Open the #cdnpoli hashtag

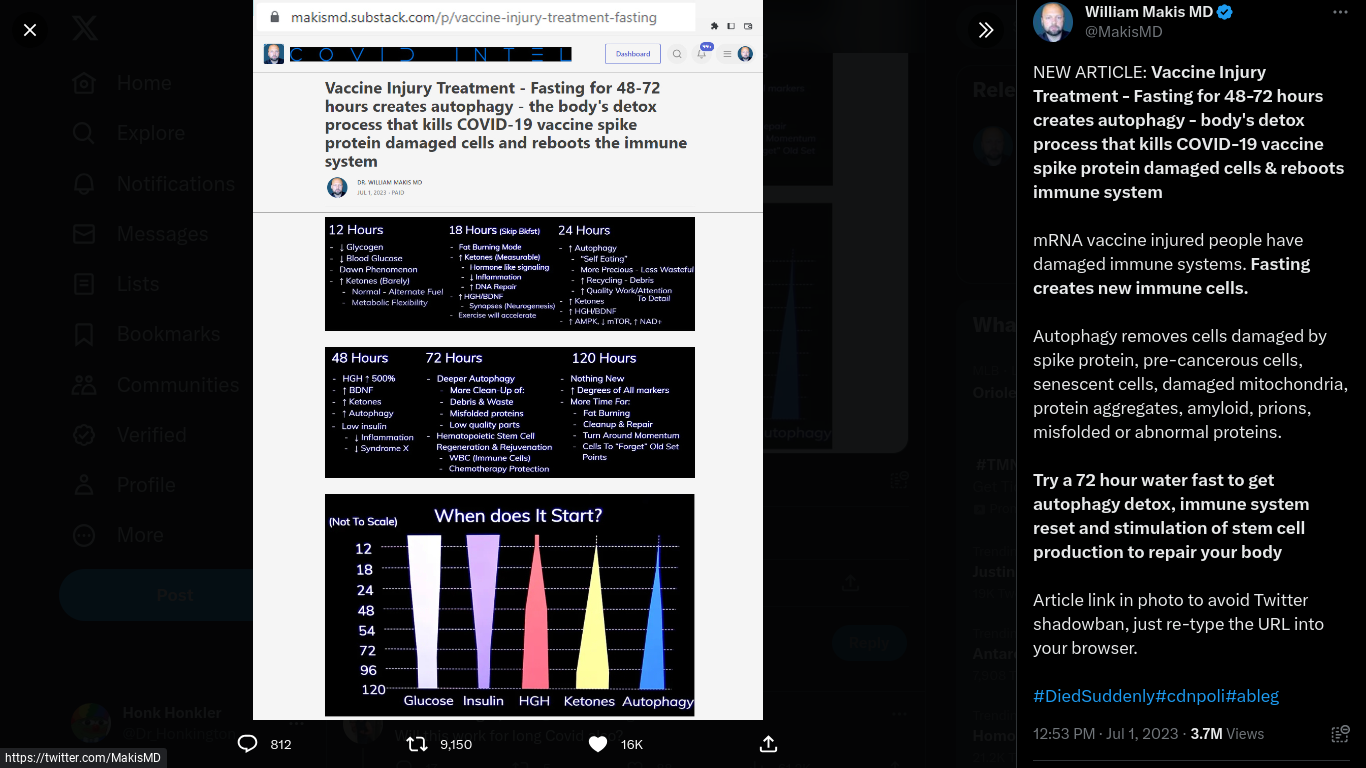coord(1190,696)
